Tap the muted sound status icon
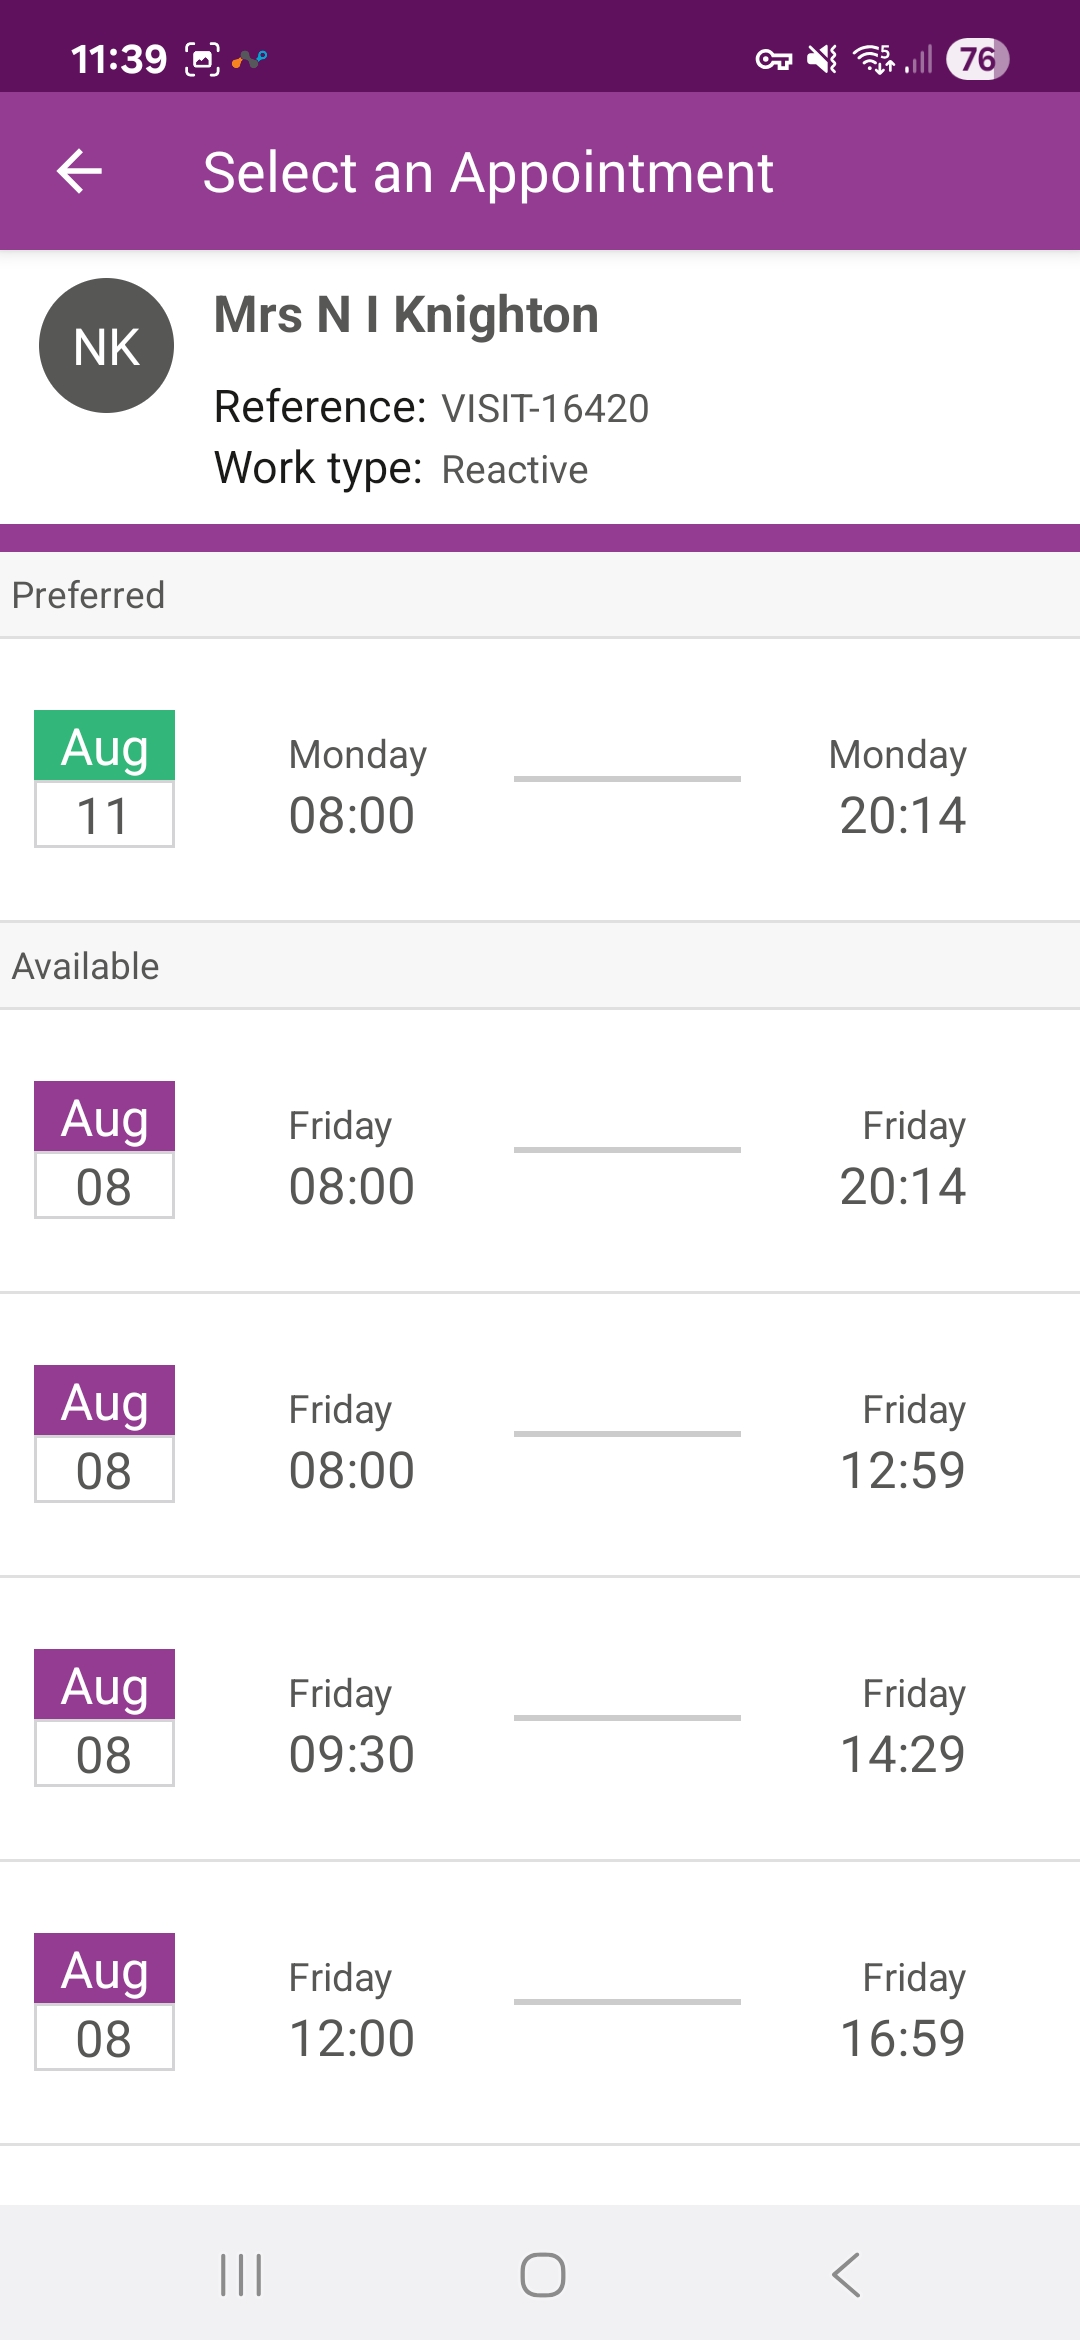This screenshot has width=1080, height=2340. point(822,60)
